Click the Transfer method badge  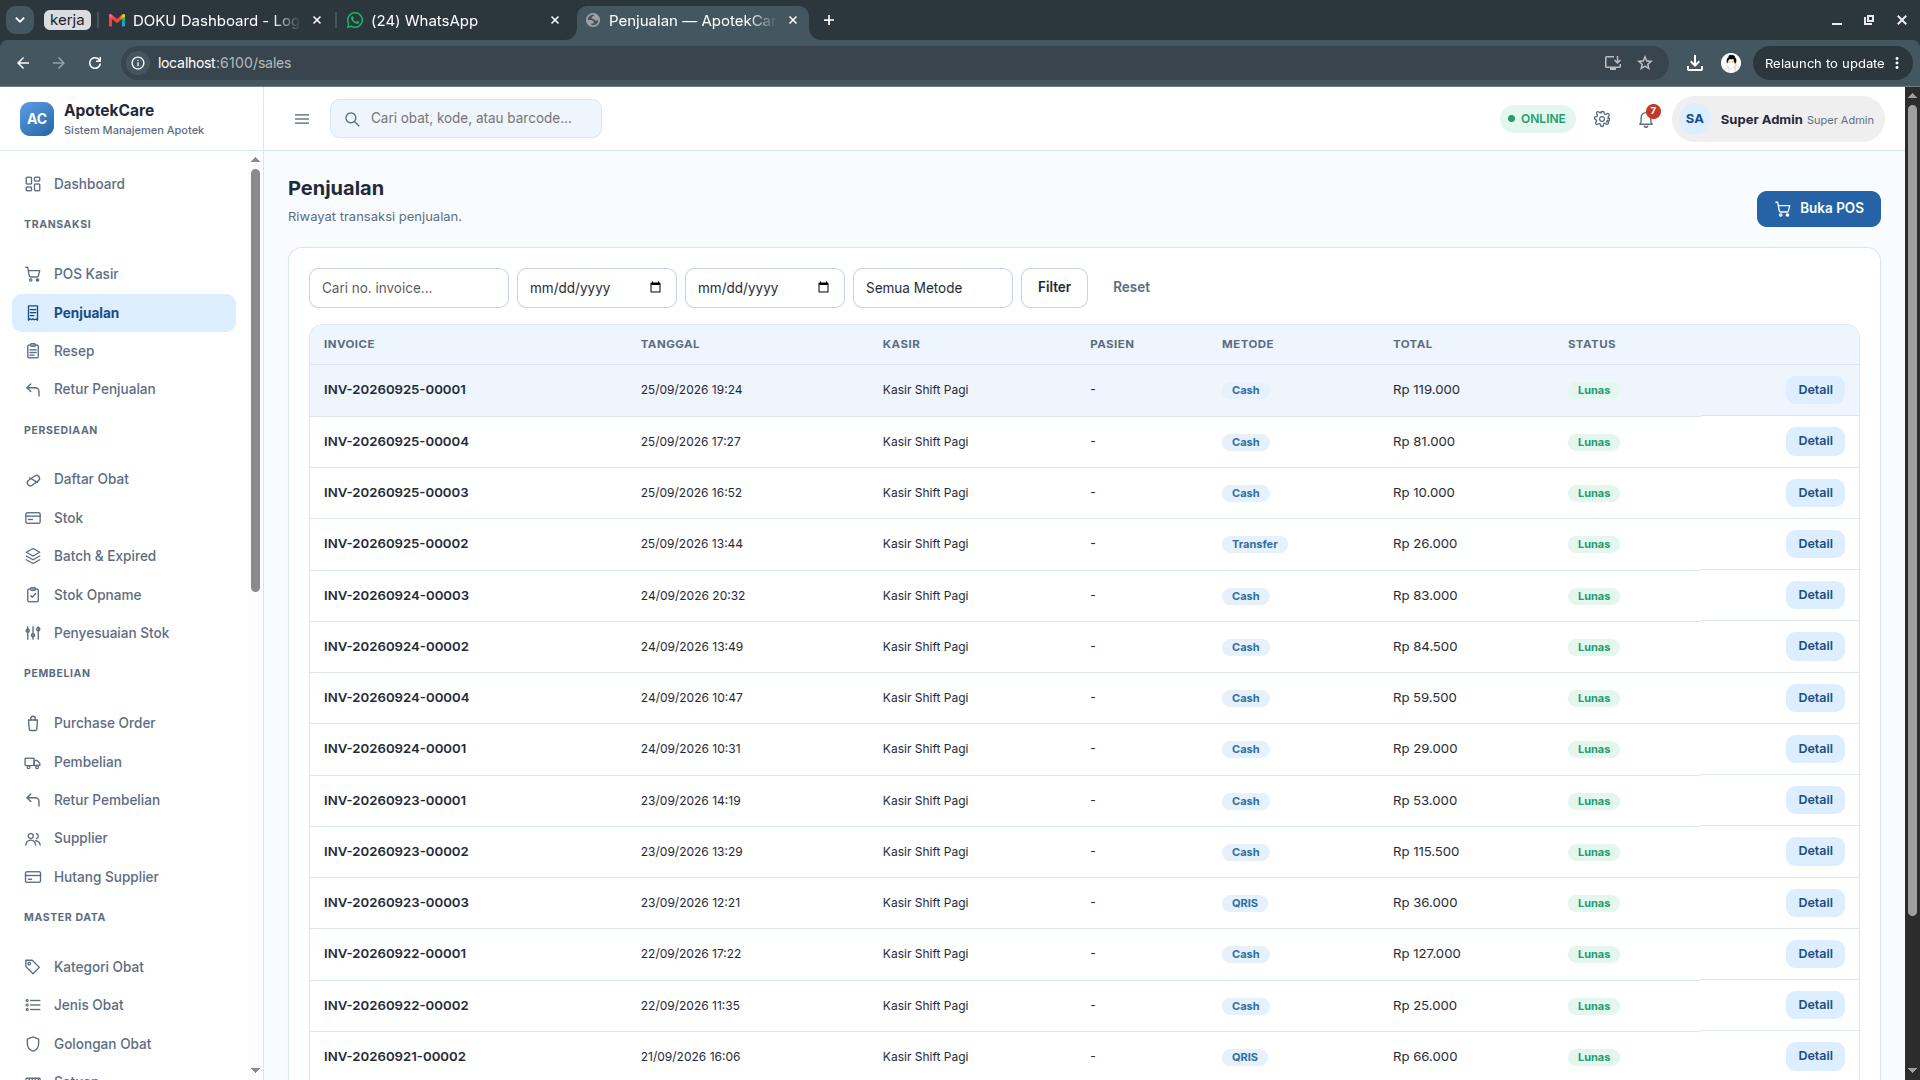tap(1254, 545)
